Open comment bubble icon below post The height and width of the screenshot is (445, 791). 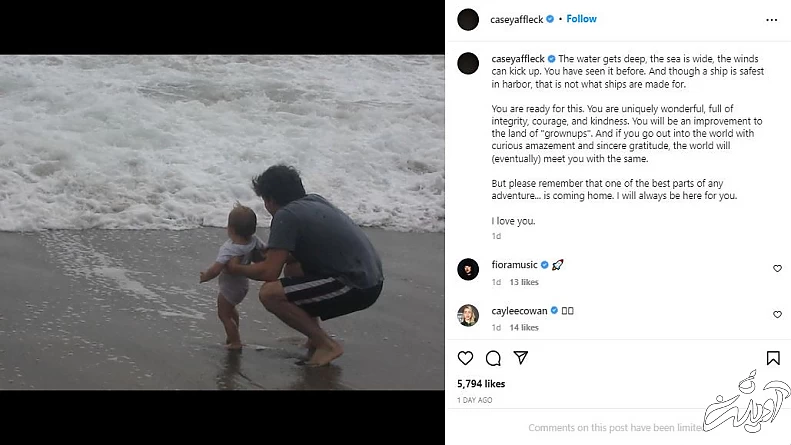[x=493, y=358]
